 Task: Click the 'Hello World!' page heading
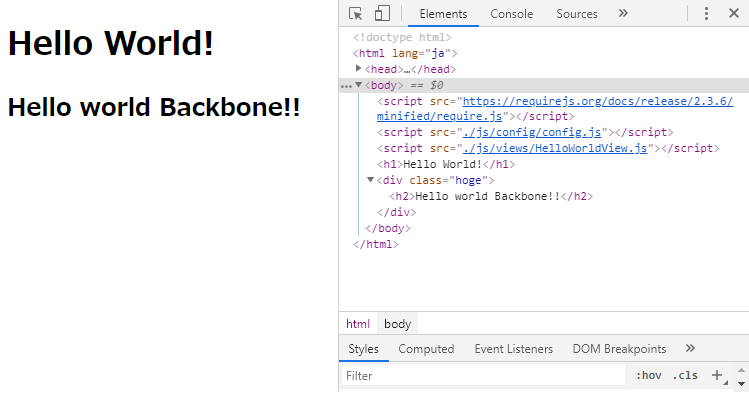tap(111, 43)
